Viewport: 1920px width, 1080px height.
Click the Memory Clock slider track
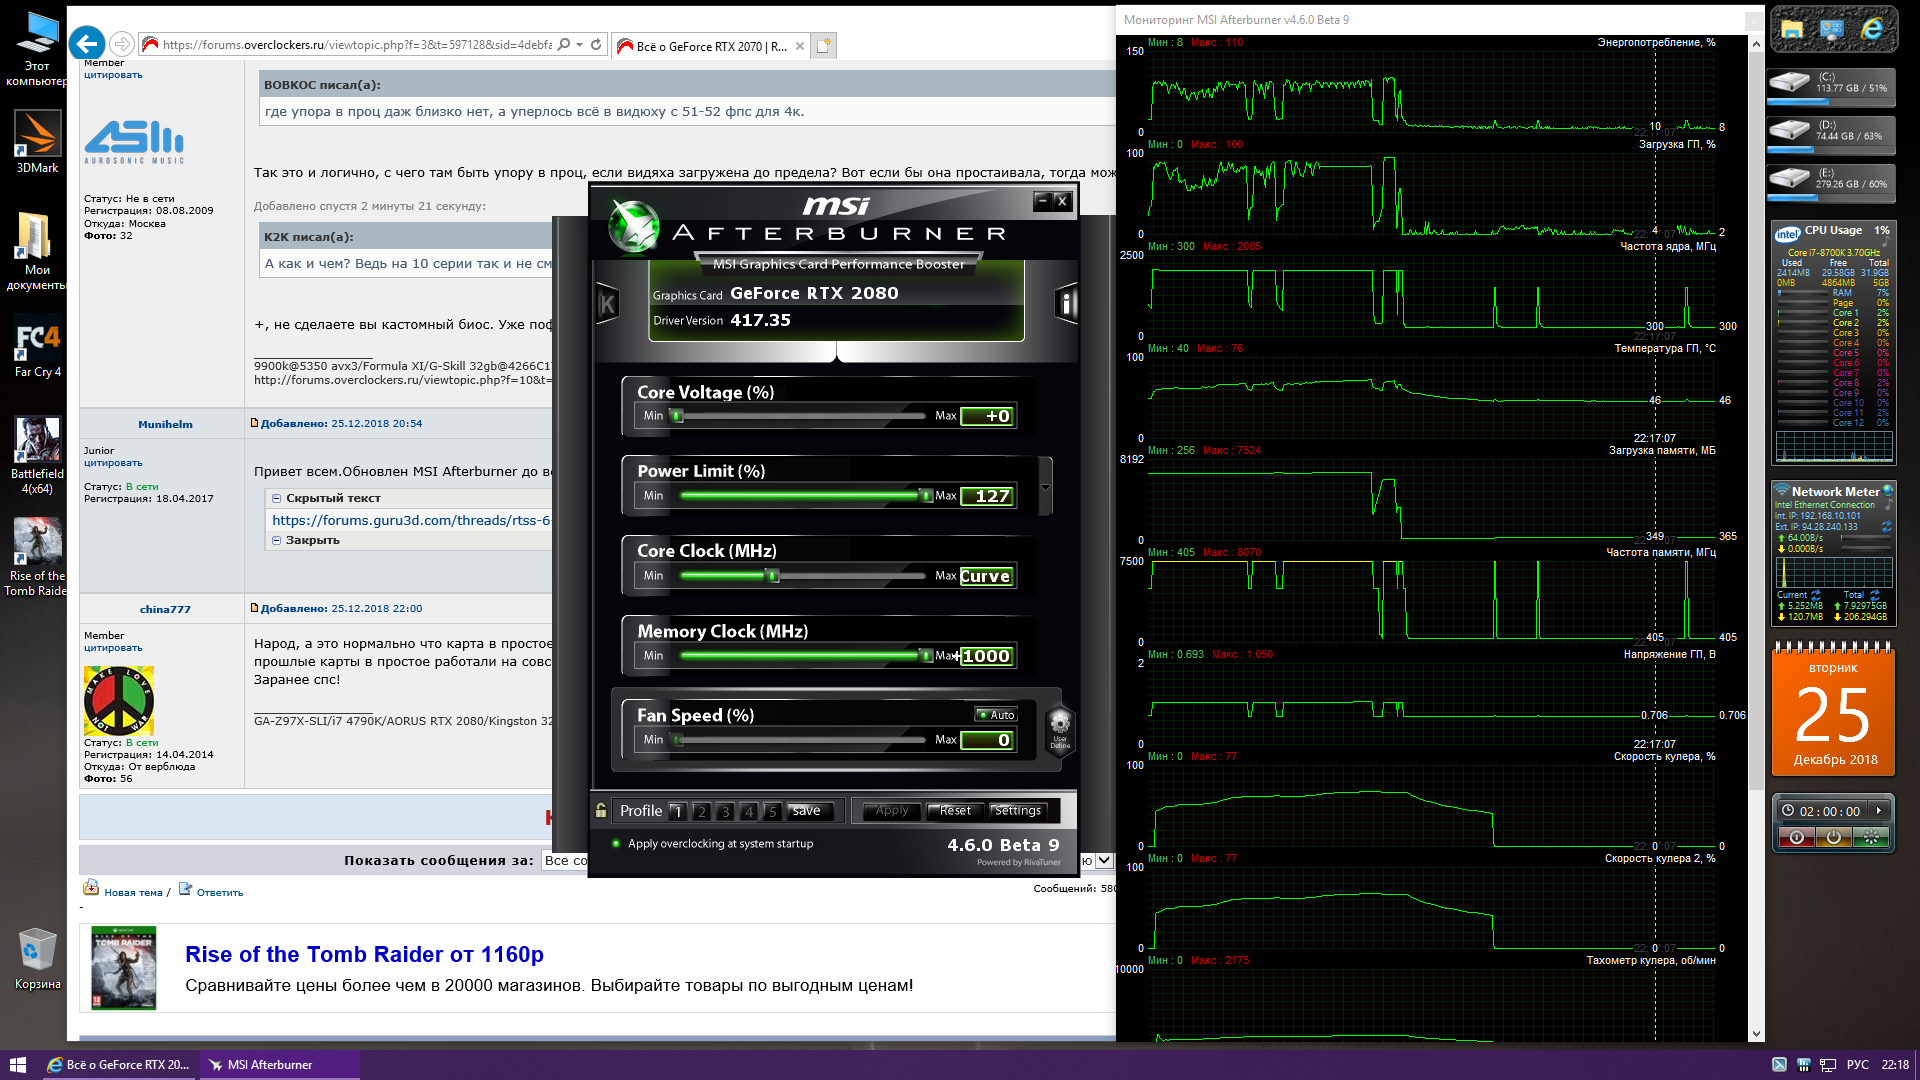(800, 656)
